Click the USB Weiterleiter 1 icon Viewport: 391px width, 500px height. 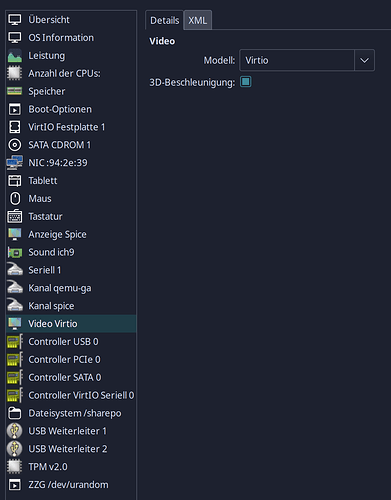pyautogui.click(x=15, y=431)
